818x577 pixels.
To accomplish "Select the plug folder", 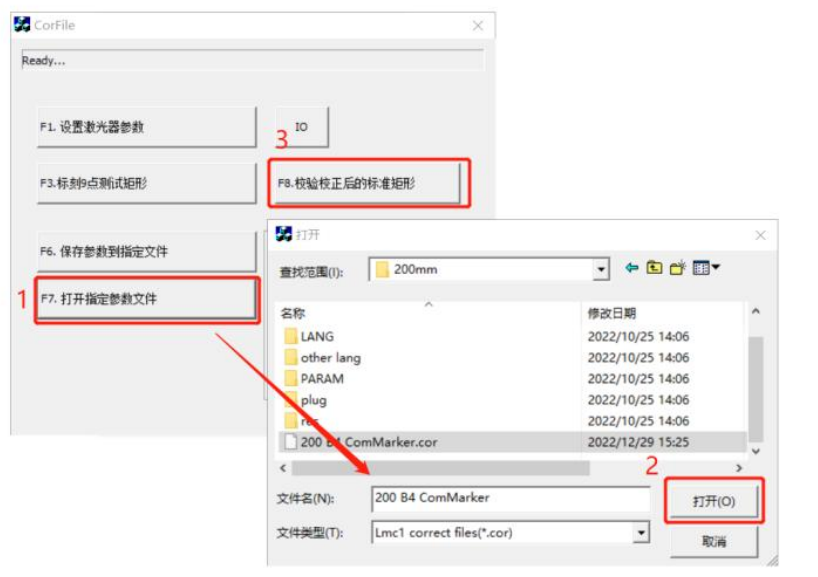I will [x=313, y=400].
